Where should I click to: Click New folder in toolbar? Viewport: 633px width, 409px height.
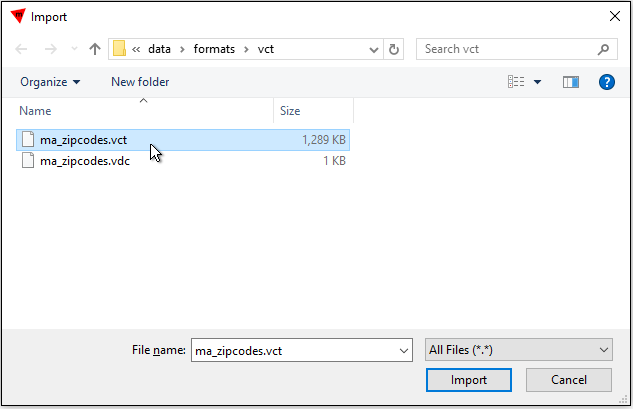pos(140,82)
